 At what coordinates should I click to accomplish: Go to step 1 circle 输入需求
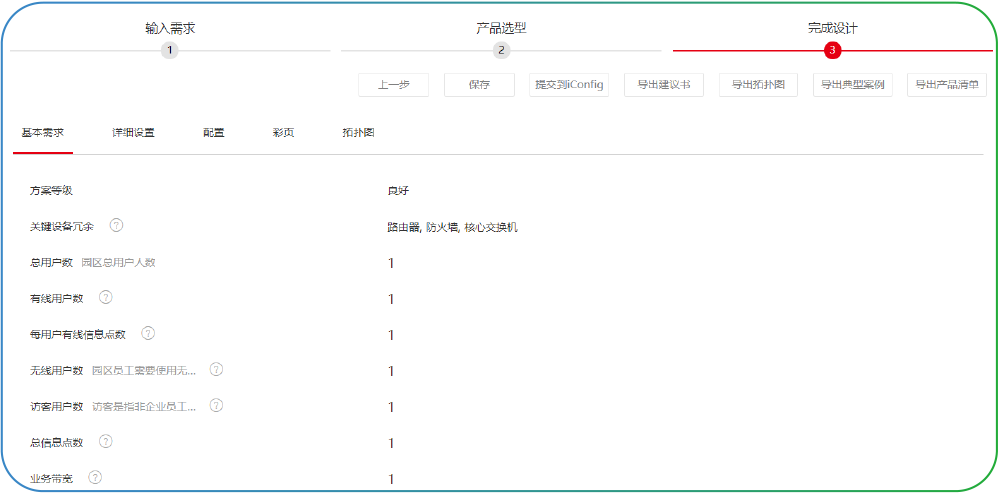(169, 50)
